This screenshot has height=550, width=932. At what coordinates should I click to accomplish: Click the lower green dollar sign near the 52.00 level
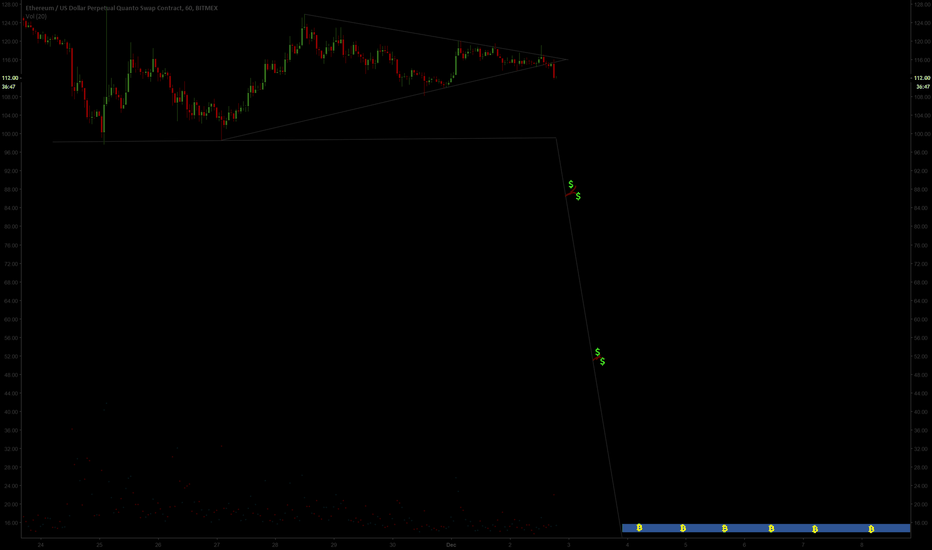coord(602,362)
